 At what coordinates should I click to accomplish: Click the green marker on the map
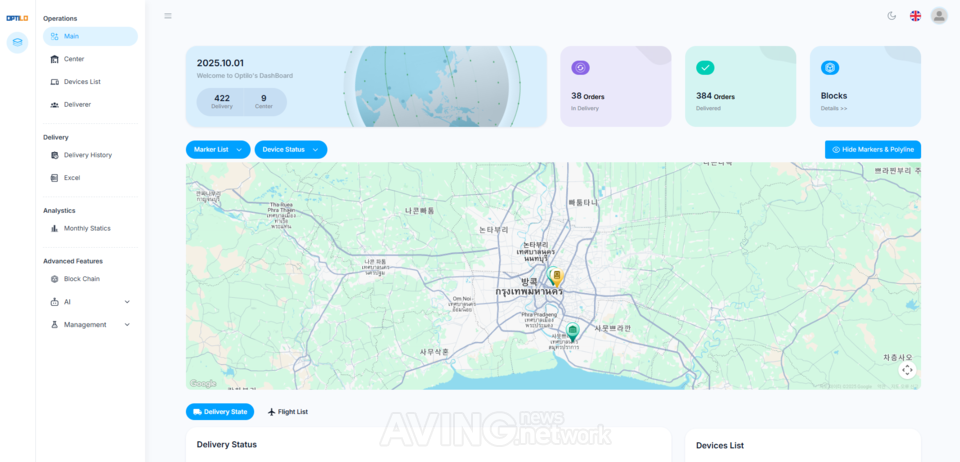click(573, 331)
